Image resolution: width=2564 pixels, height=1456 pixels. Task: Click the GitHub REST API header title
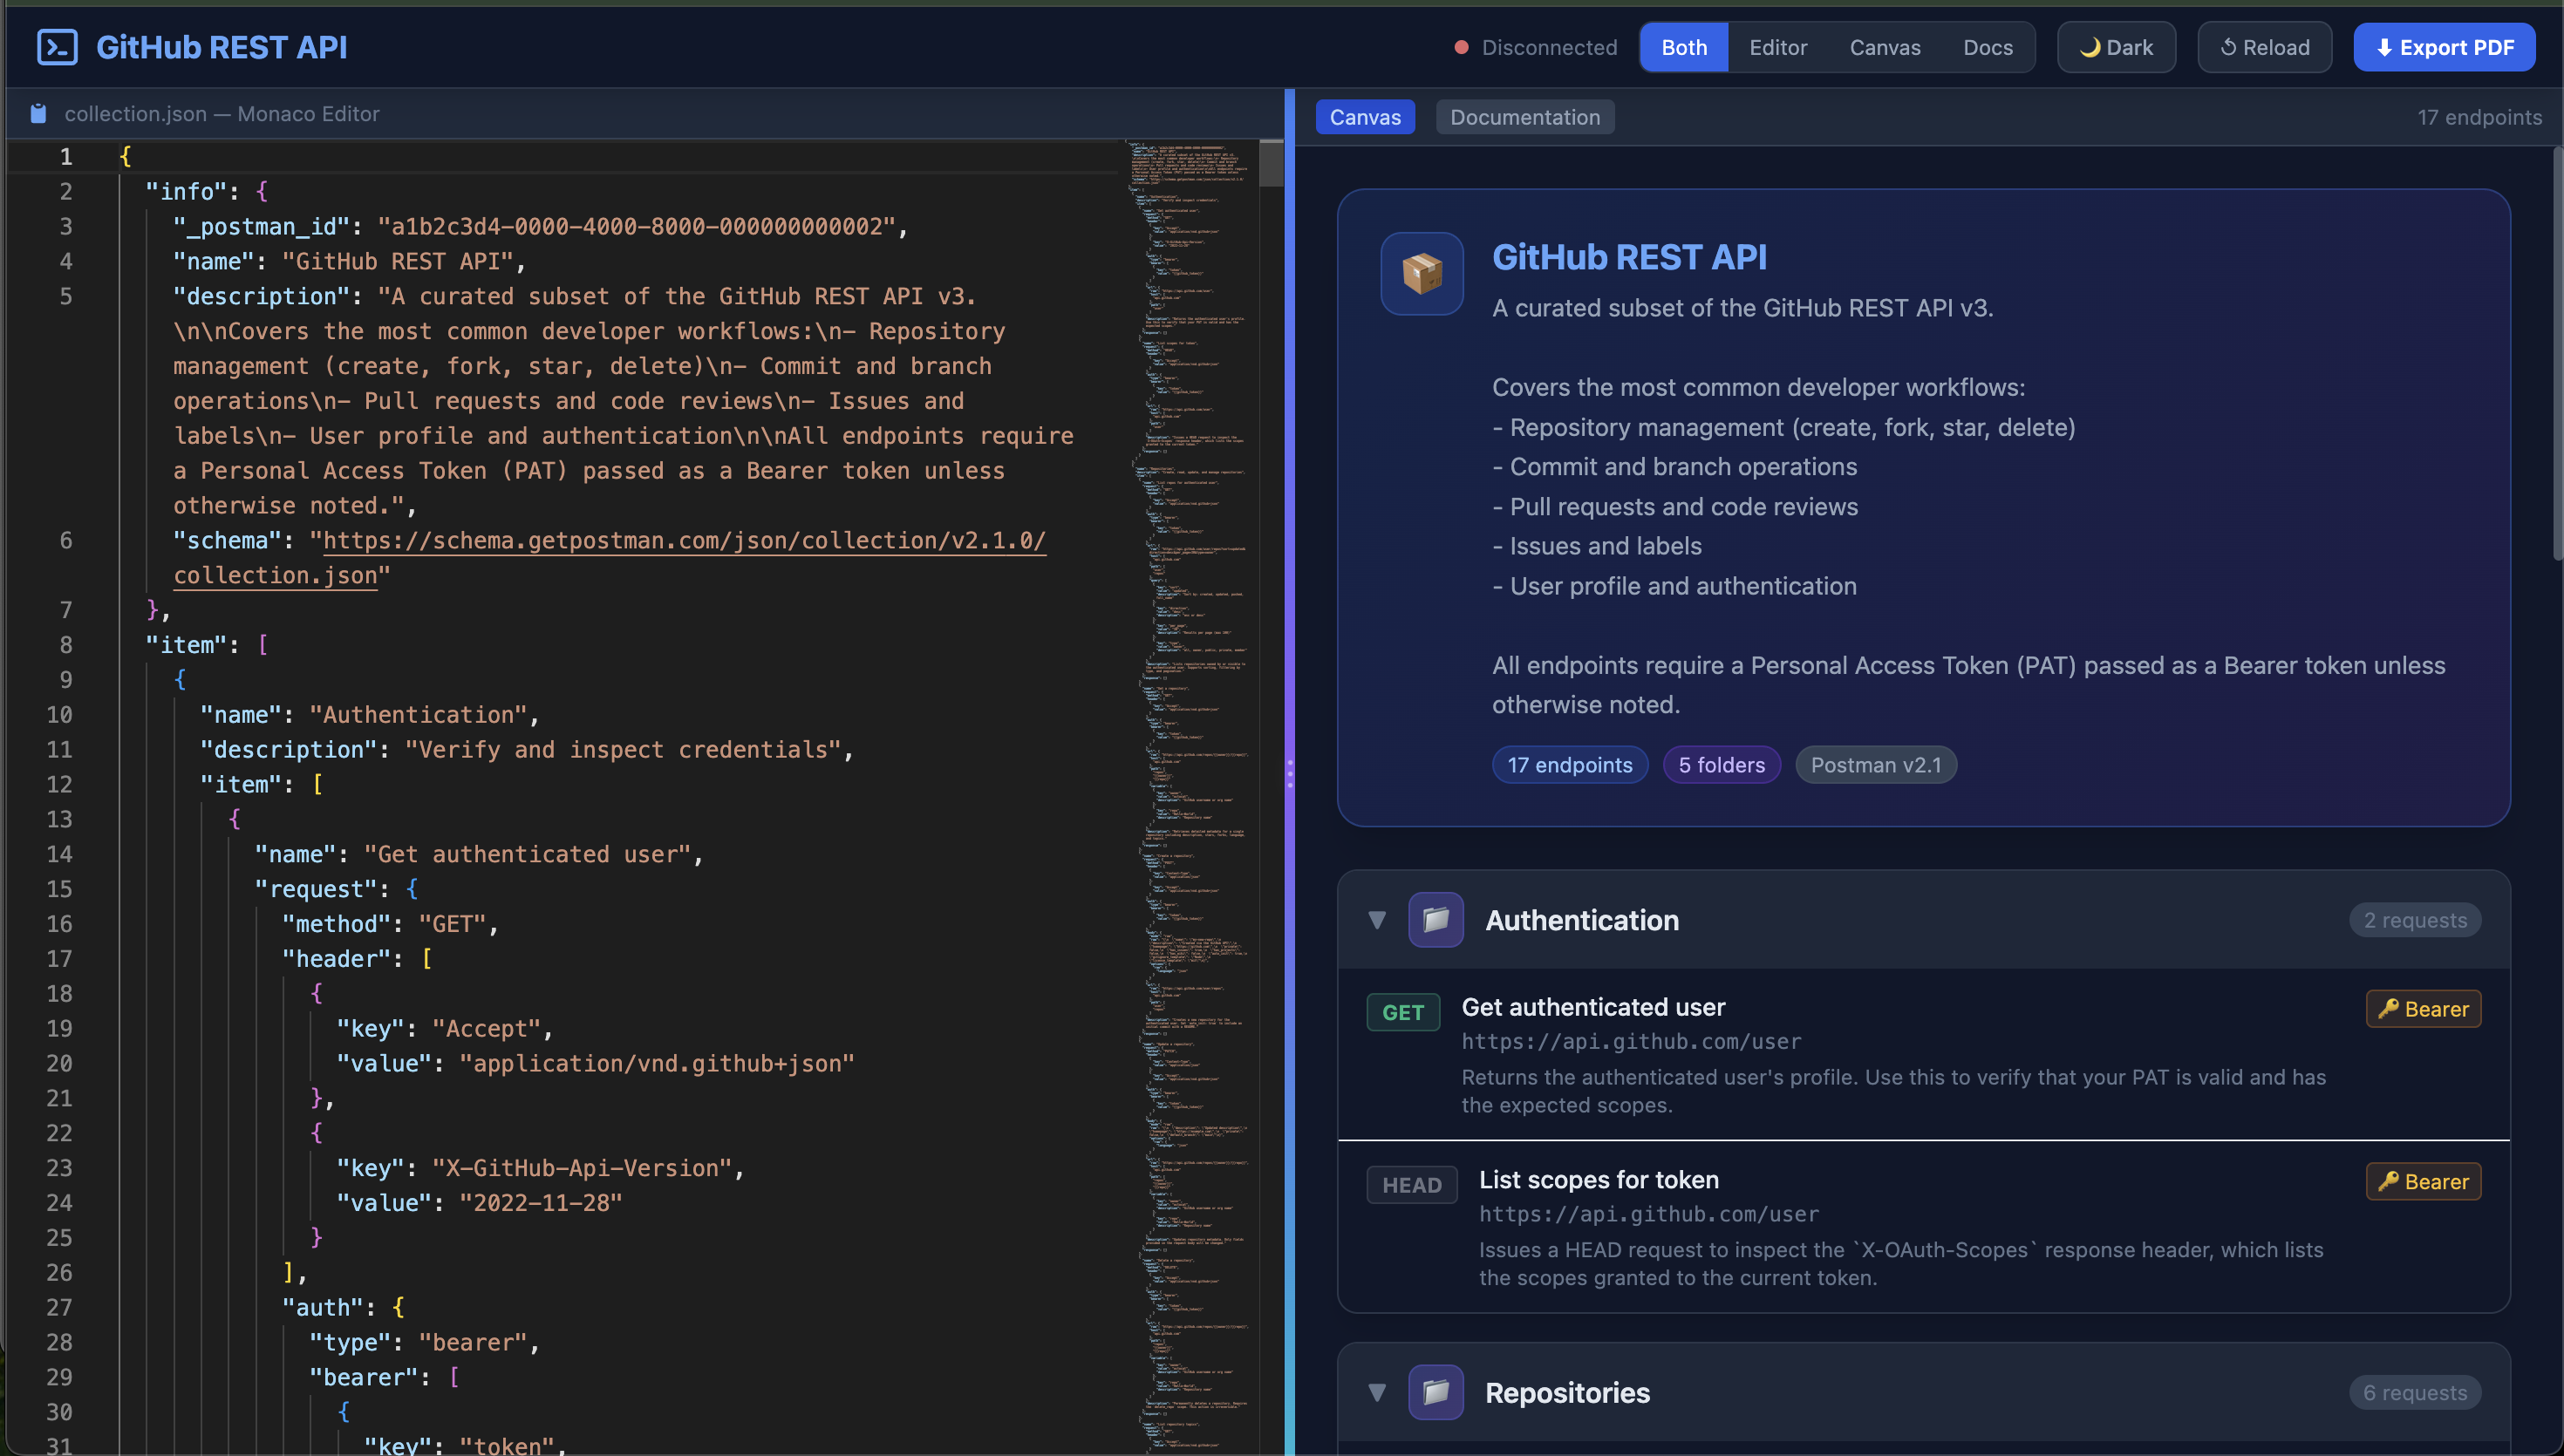[221, 47]
